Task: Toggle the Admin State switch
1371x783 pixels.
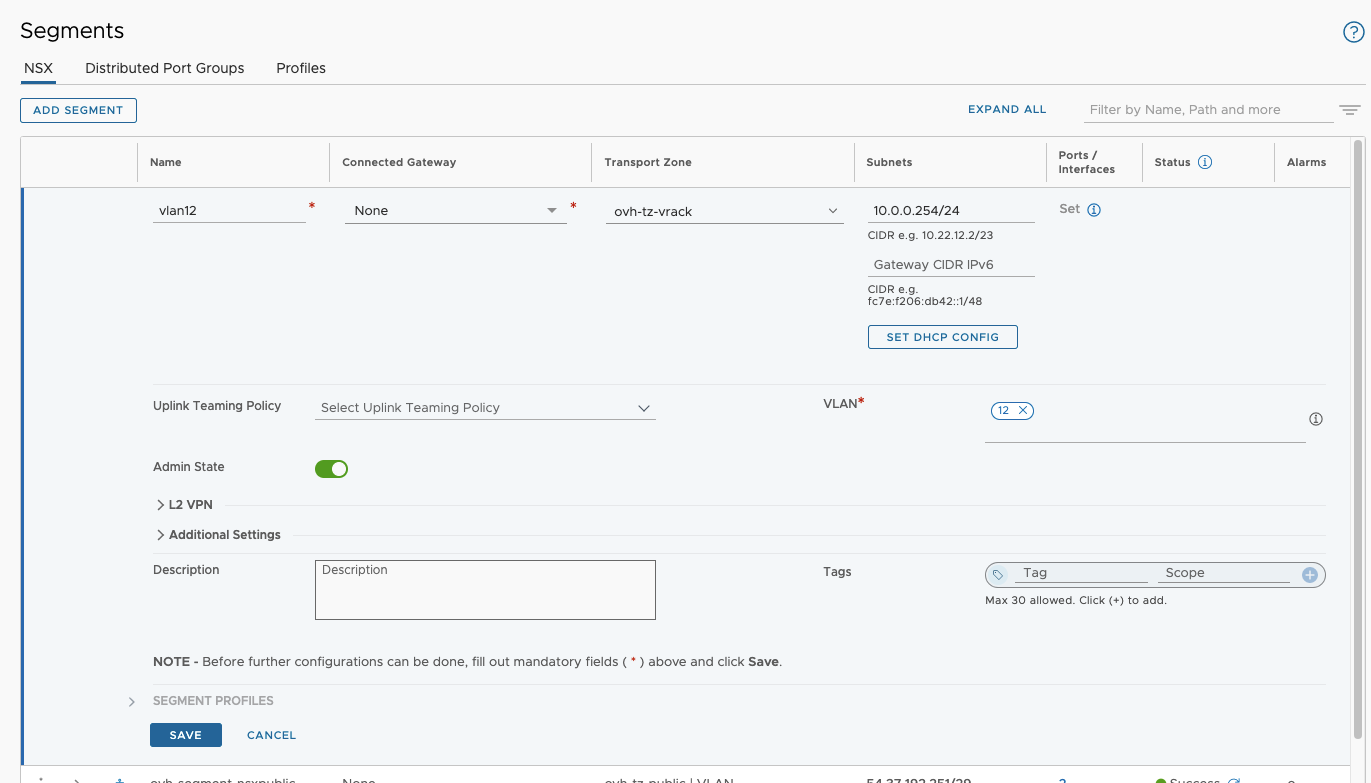Action: click(331, 468)
